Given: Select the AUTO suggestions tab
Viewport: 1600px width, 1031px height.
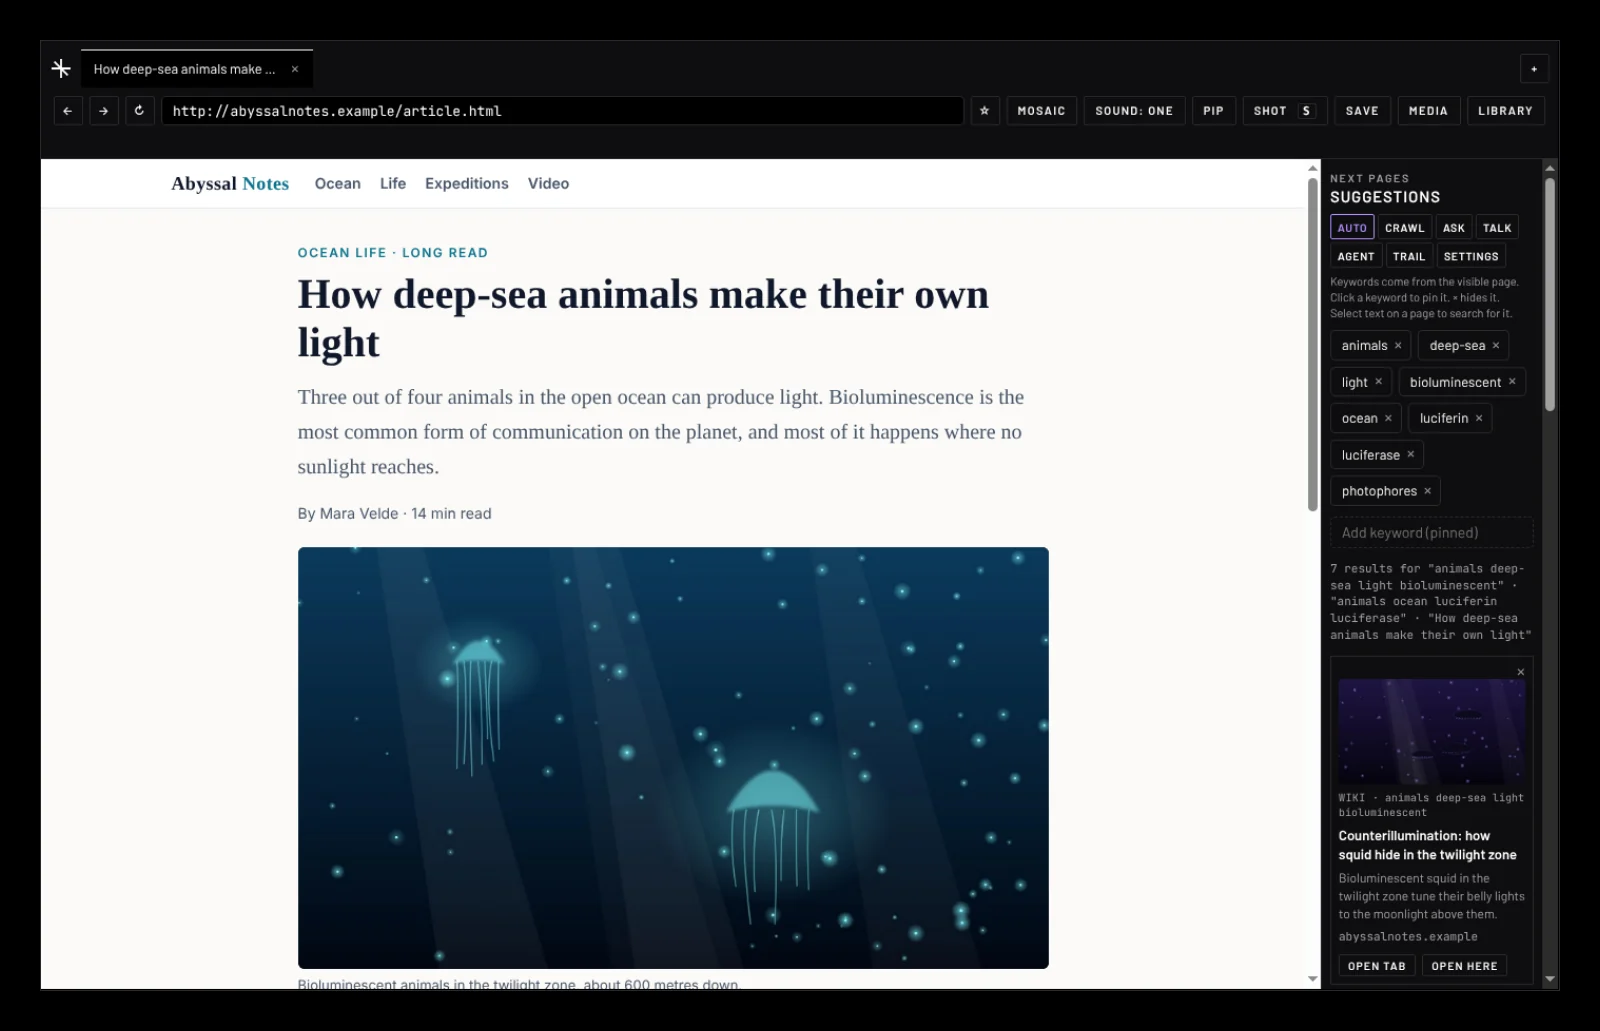Looking at the screenshot, I should [x=1352, y=228].
